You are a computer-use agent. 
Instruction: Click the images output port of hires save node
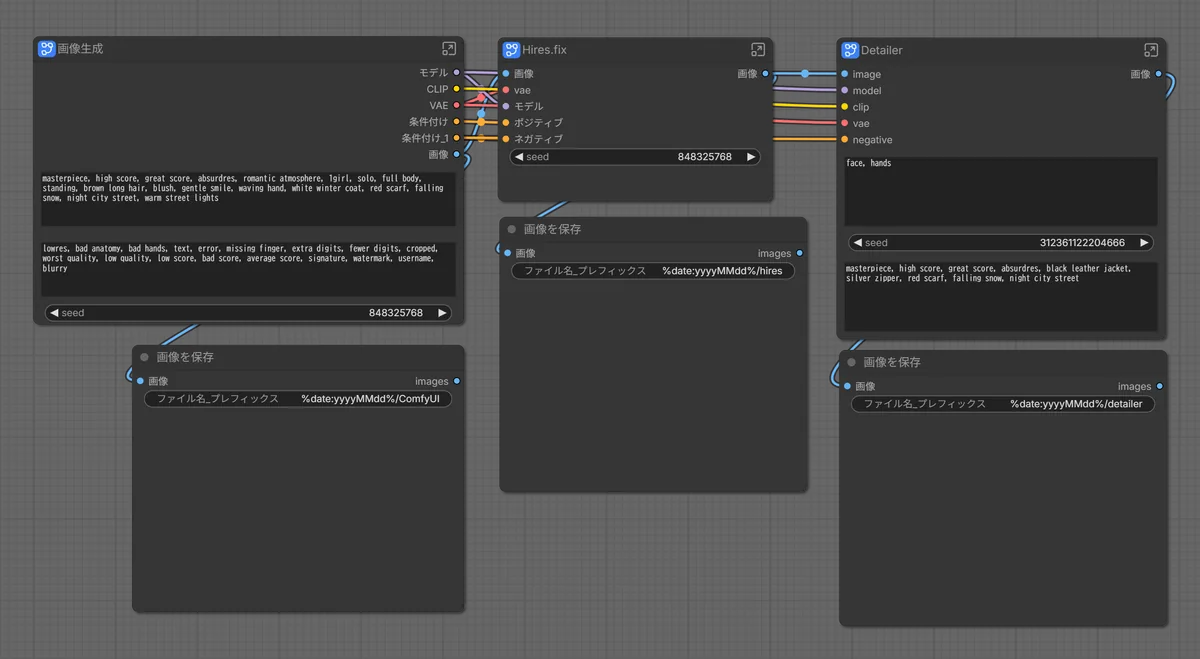(800, 253)
